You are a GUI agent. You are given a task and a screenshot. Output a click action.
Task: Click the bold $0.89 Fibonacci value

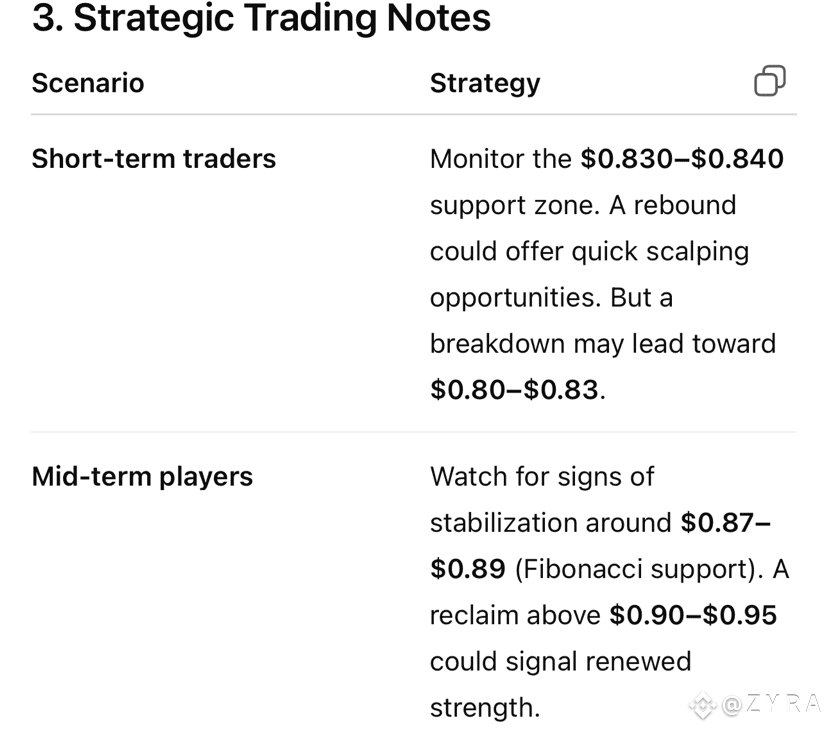(467, 569)
